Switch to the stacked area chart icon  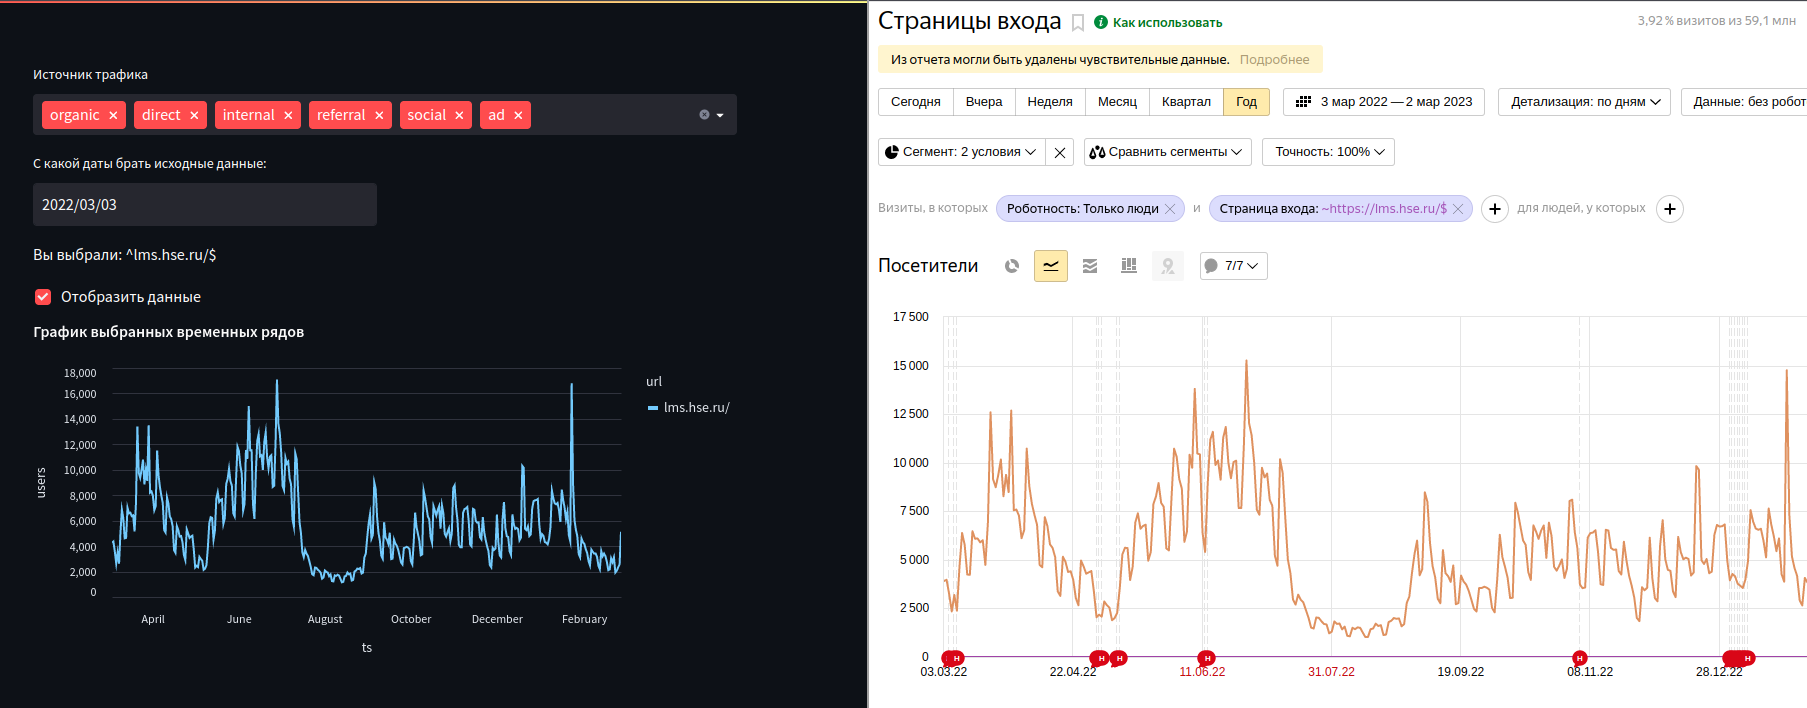(1090, 266)
